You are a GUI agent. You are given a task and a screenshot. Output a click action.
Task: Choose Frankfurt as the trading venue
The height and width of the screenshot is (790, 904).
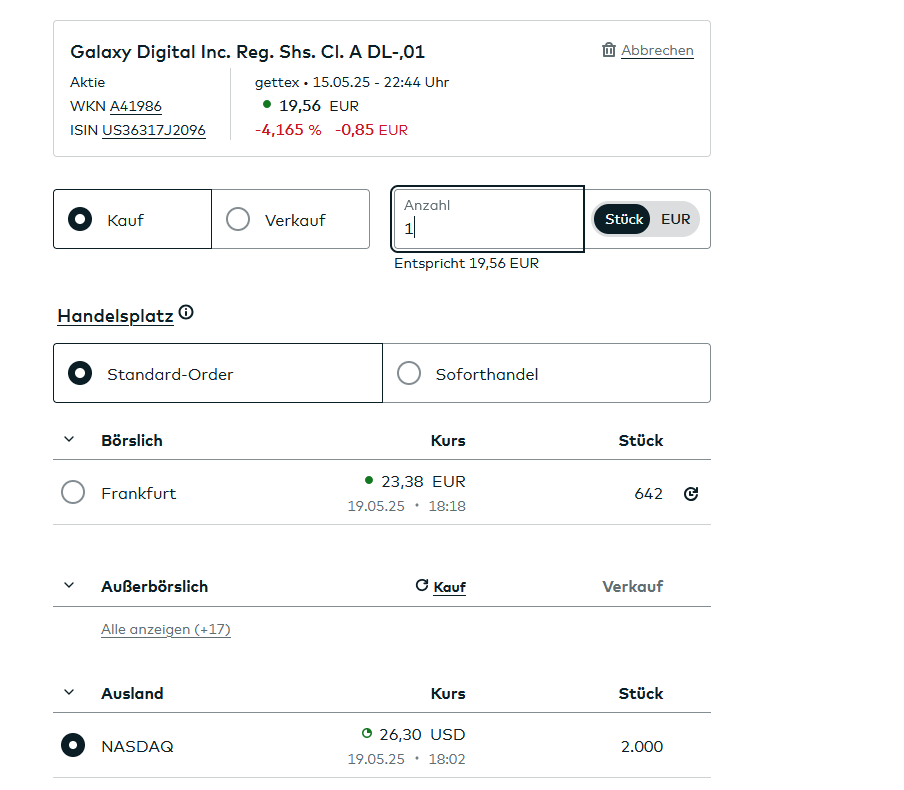[x=73, y=493]
